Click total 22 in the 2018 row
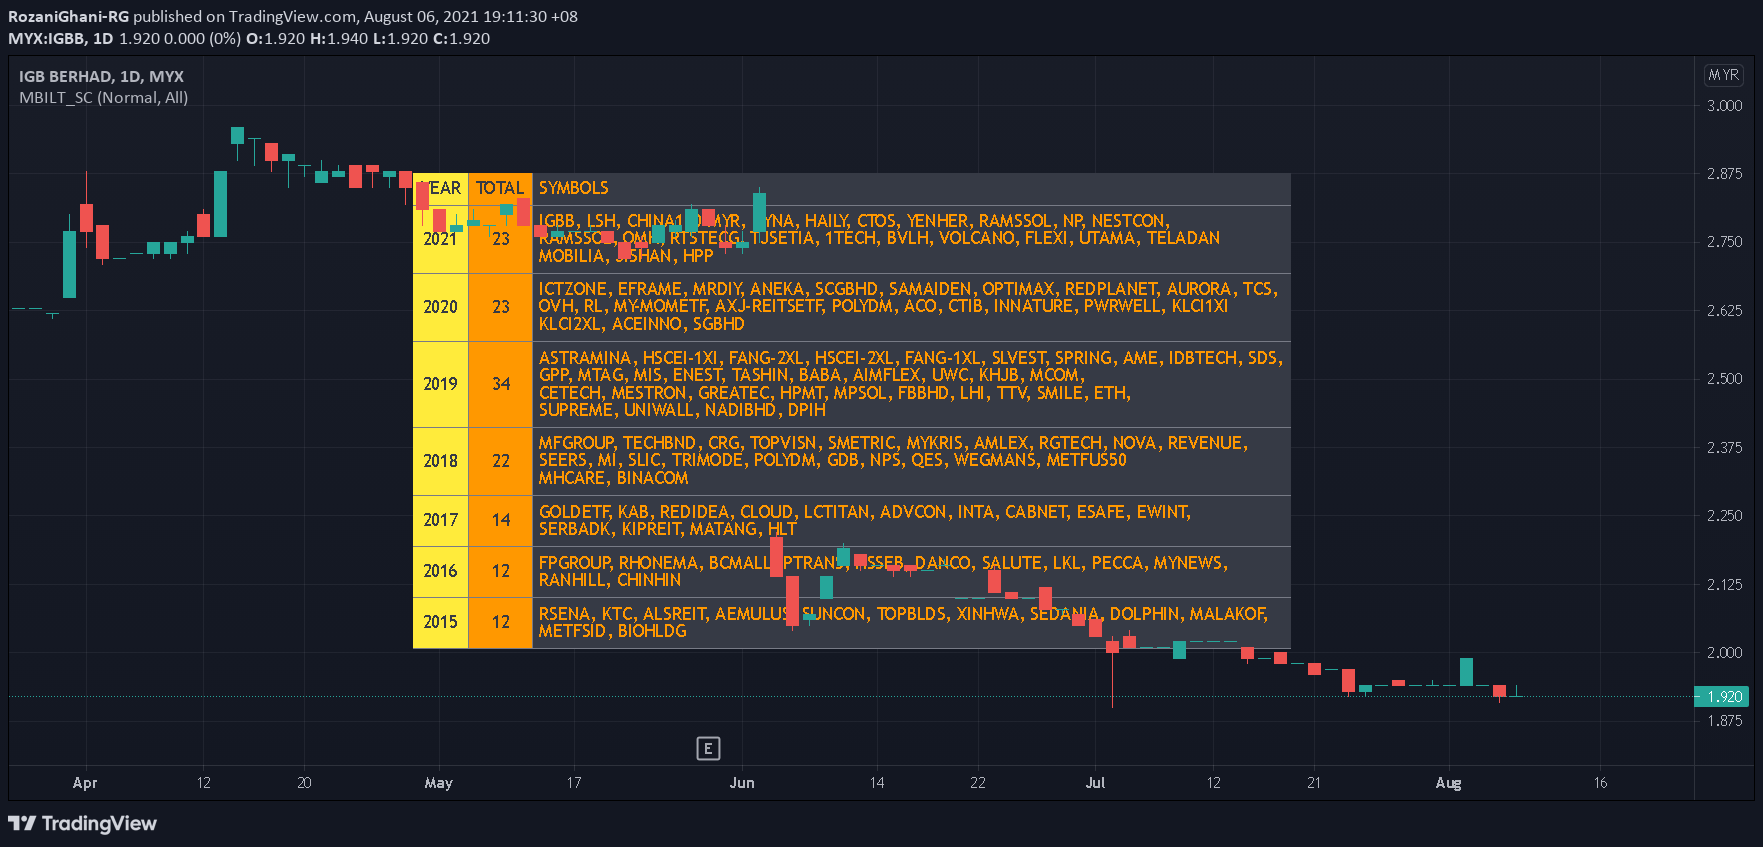Screen dimensions: 1763x847 pos(501,461)
